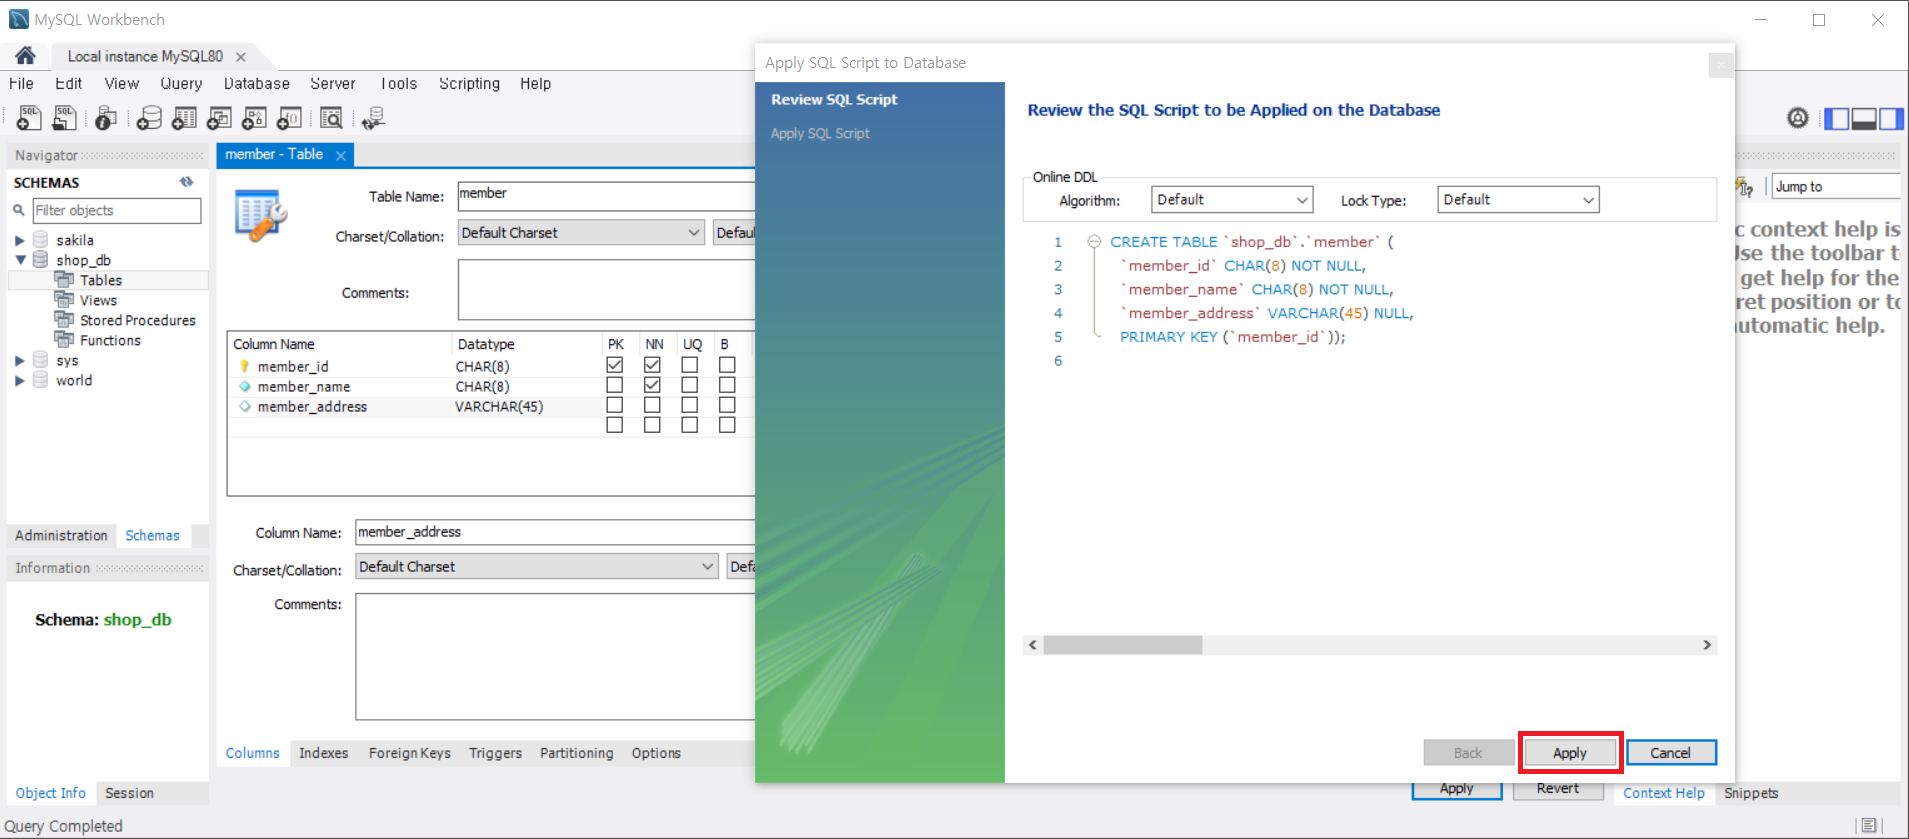The width and height of the screenshot is (1909, 839).
Task: Reconnect to DBMS toolbar icon
Action: click(373, 118)
